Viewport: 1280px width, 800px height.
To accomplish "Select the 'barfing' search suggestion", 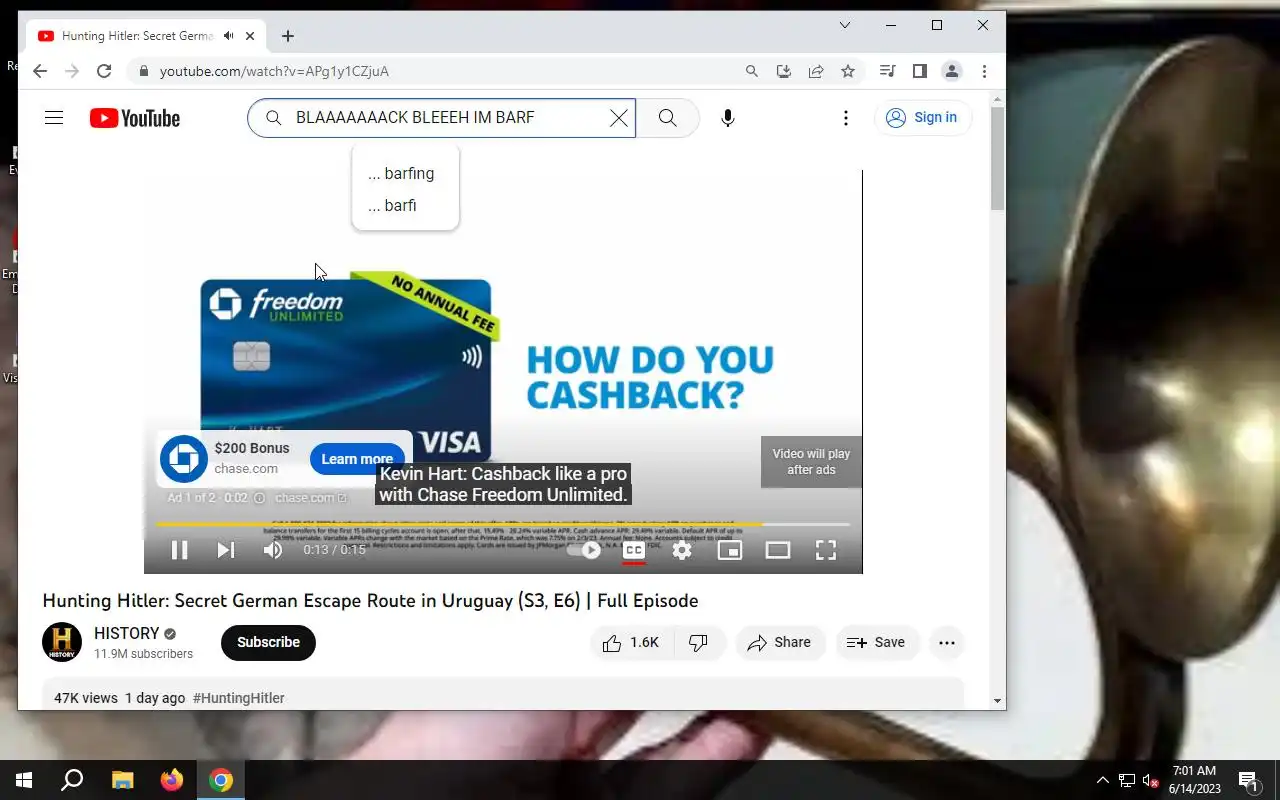I will pos(401,174).
